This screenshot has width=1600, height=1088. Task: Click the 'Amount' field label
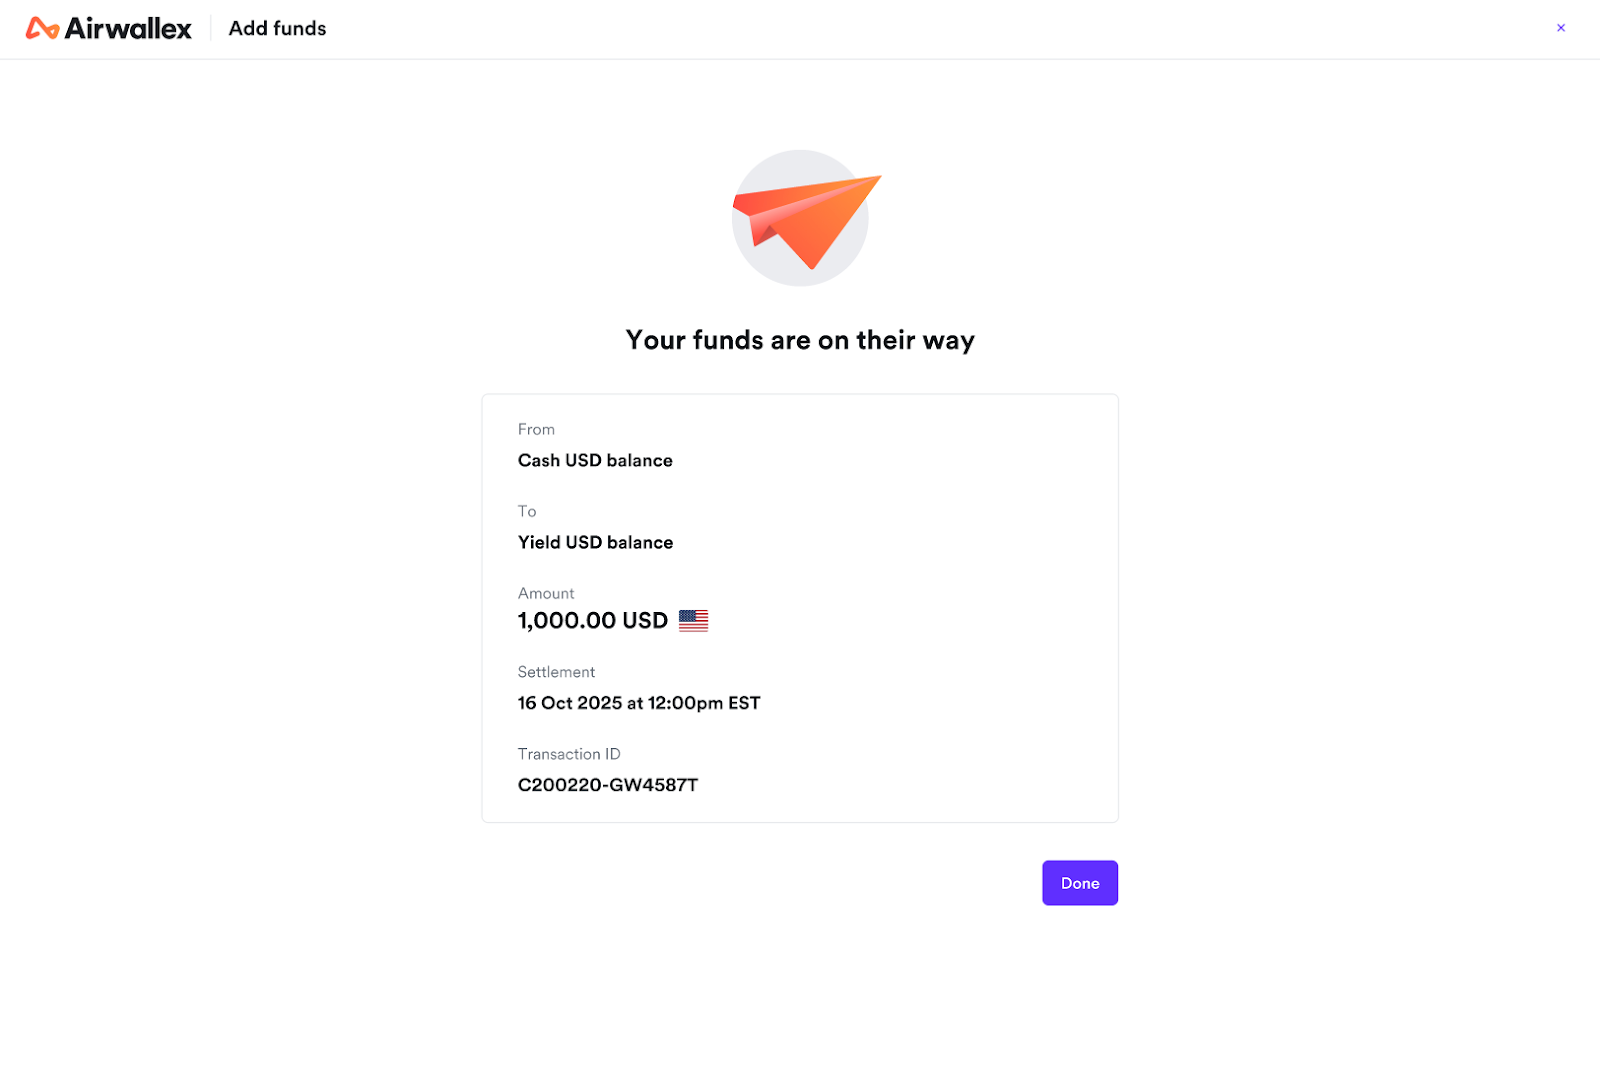[x=546, y=593]
